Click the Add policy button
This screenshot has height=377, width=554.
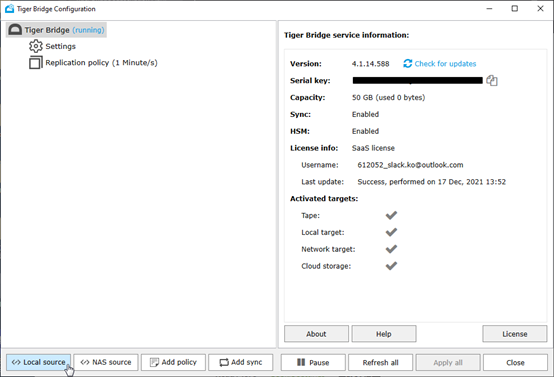(x=173, y=363)
